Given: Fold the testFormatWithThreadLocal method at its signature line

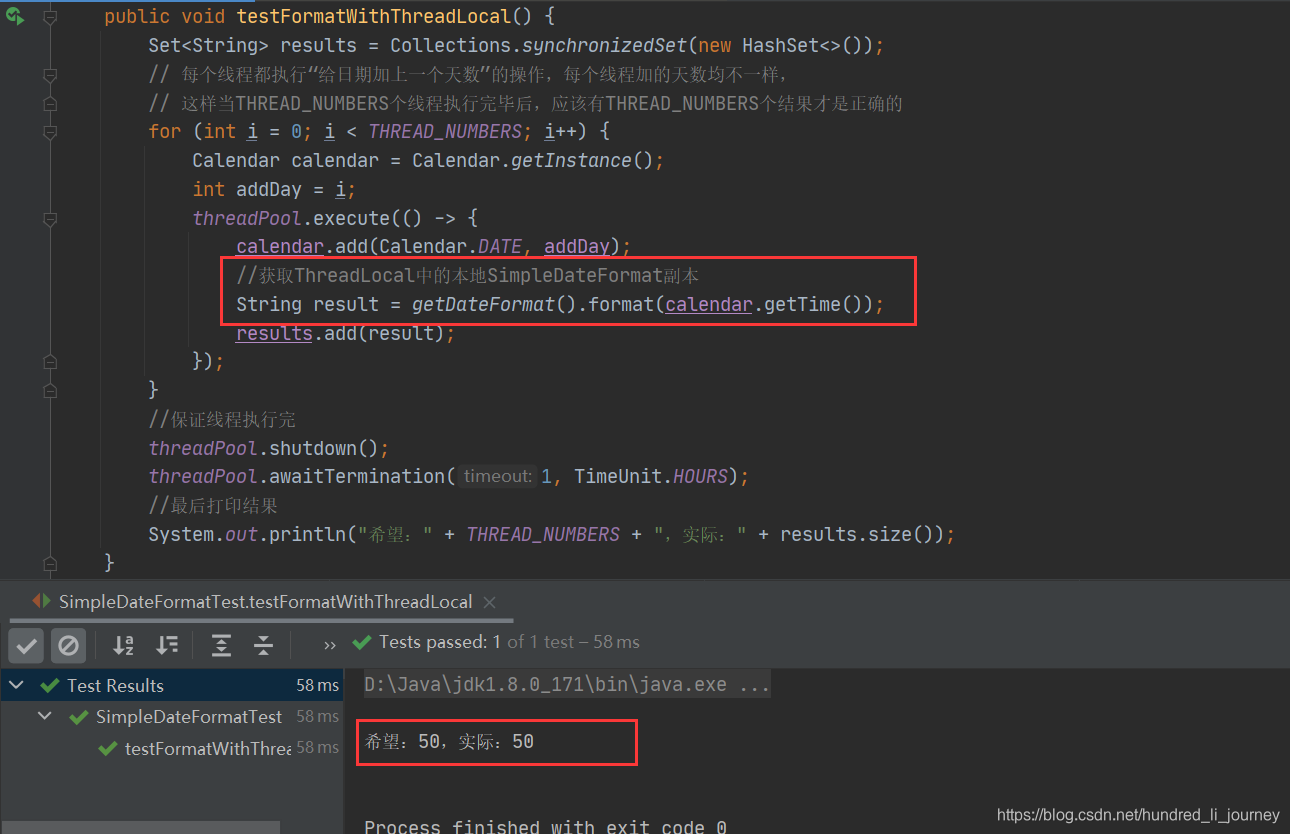Looking at the screenshot, I should pos(48,17).
